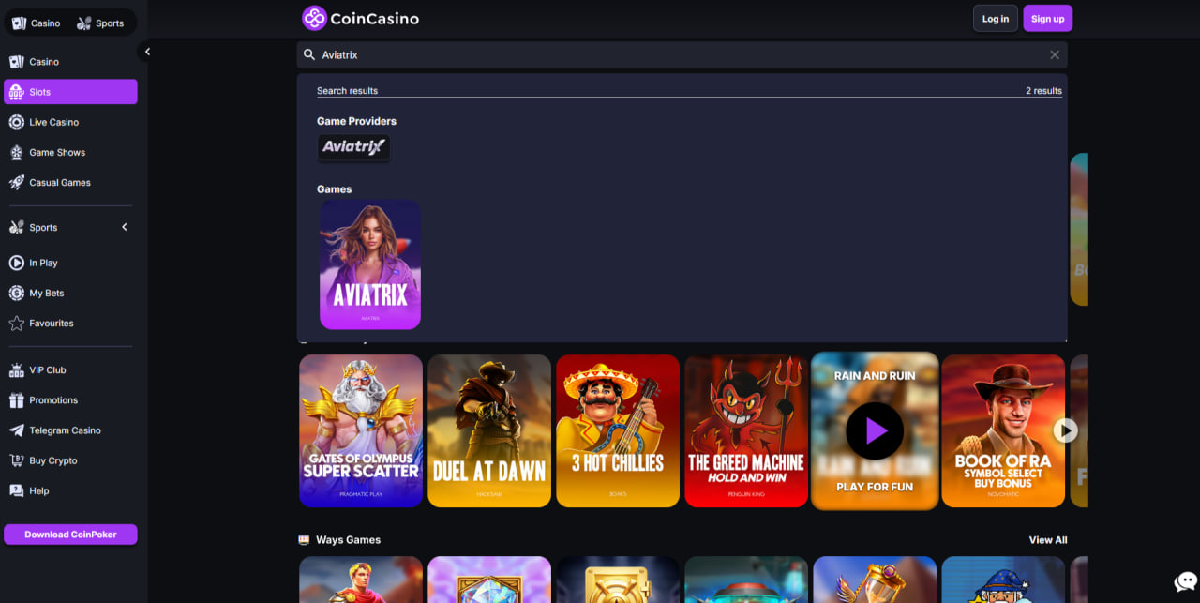Select Slots in the sidebar

70,92
